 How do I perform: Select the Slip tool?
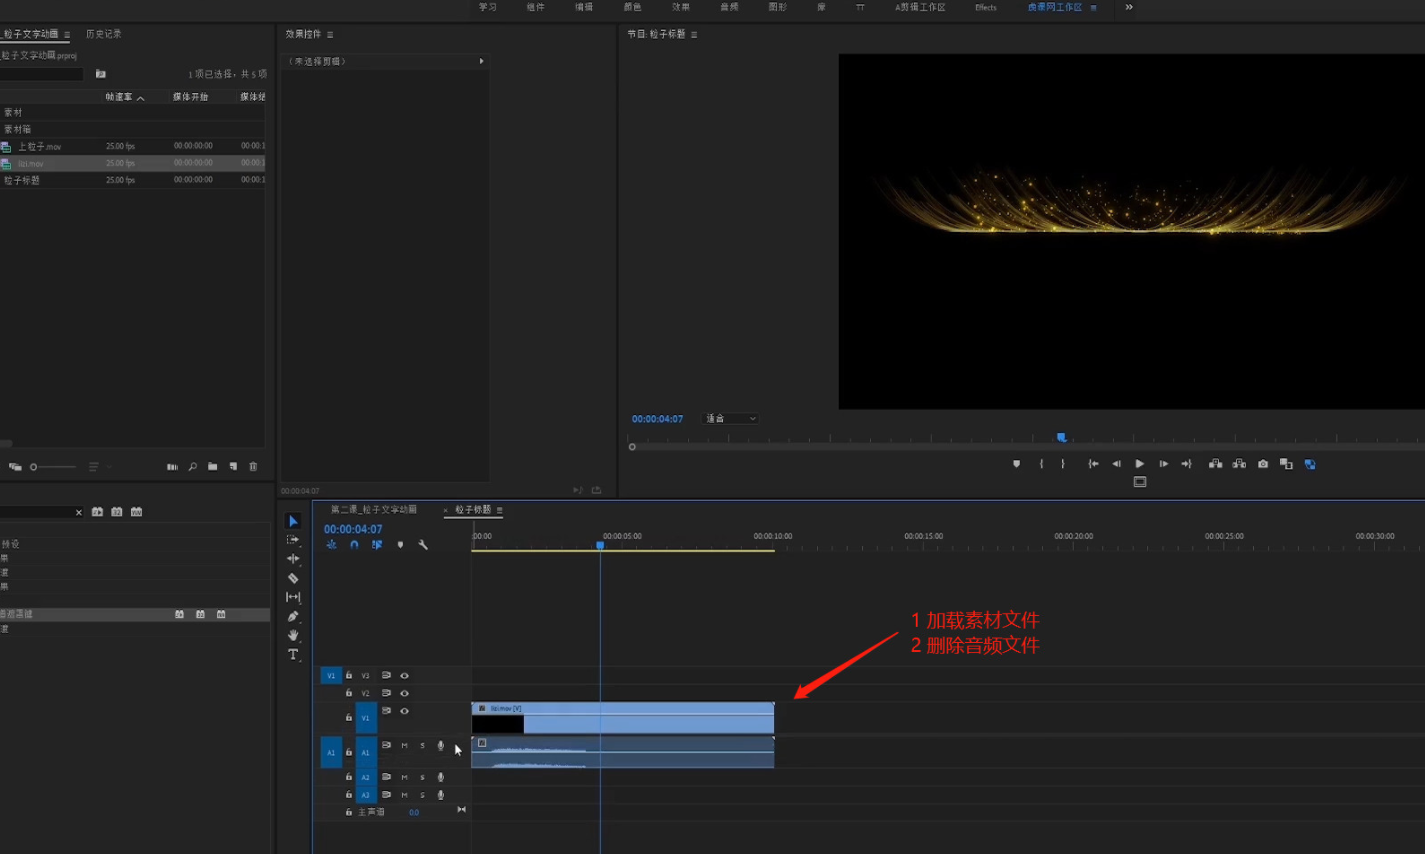(x=293, y=597)
